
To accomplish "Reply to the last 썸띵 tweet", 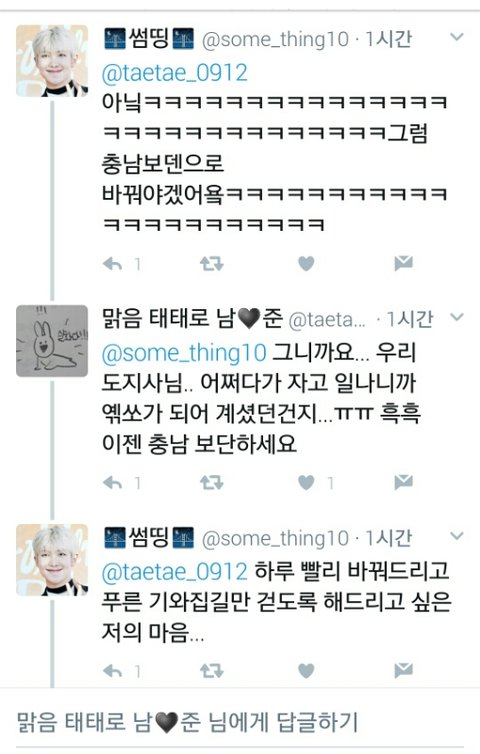I will coord(113,671).
